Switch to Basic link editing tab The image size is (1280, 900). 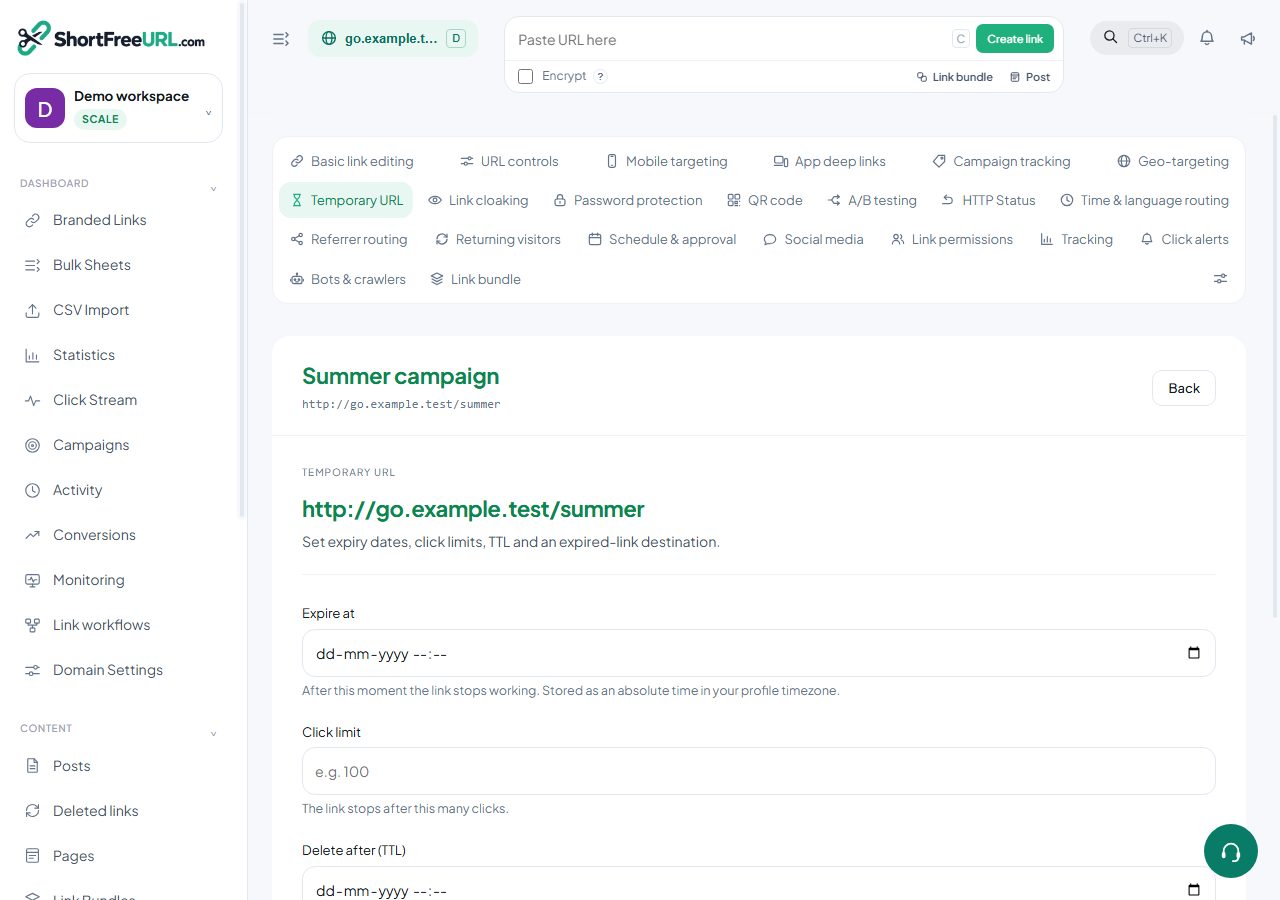[351, 161]
